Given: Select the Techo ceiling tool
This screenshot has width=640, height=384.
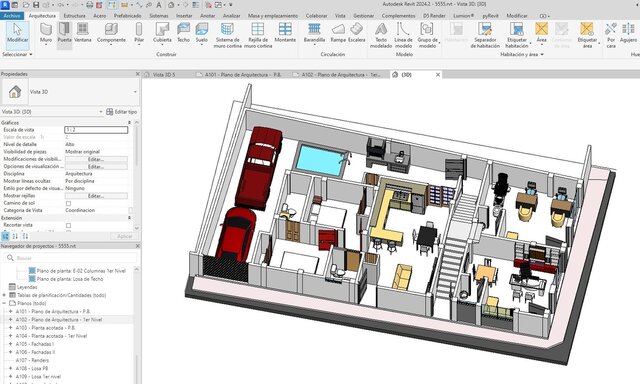Looking at the screenshot, I should pos(183,33).
